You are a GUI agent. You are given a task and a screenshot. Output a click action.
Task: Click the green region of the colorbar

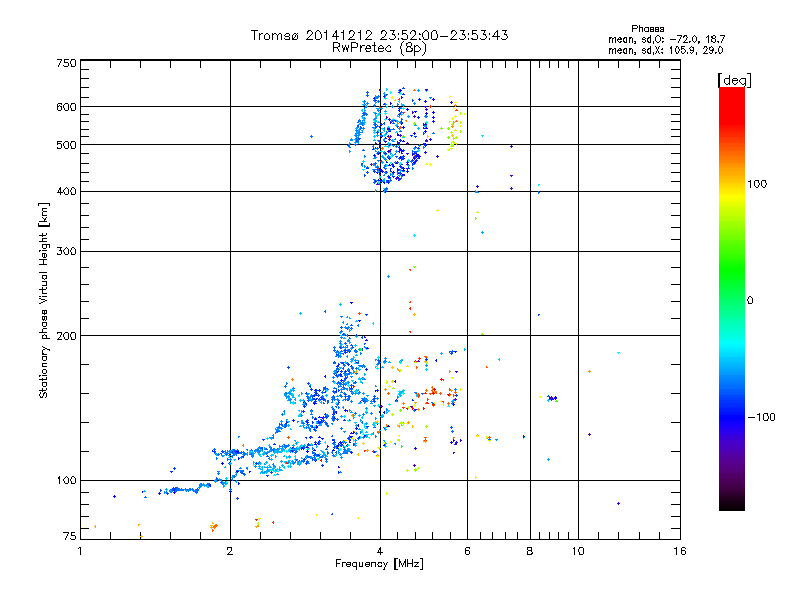pyautogui.click(x=732, y=270)
